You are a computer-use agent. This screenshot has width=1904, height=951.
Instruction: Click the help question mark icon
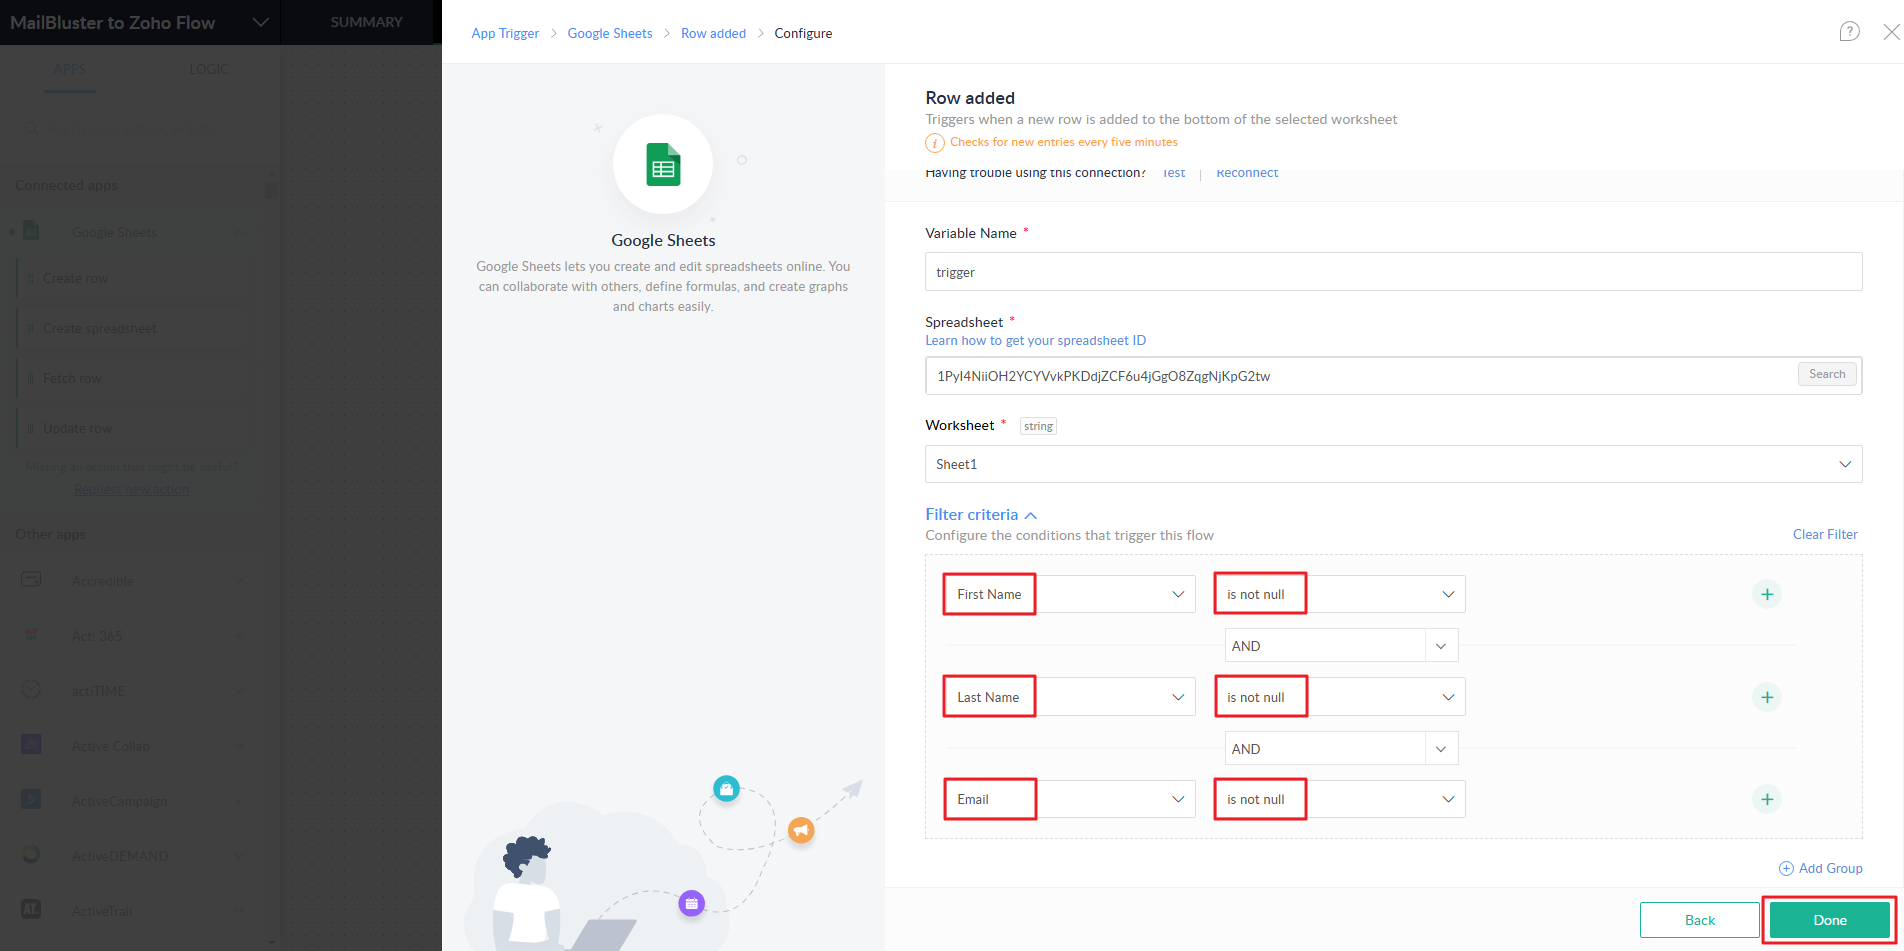1849,32
